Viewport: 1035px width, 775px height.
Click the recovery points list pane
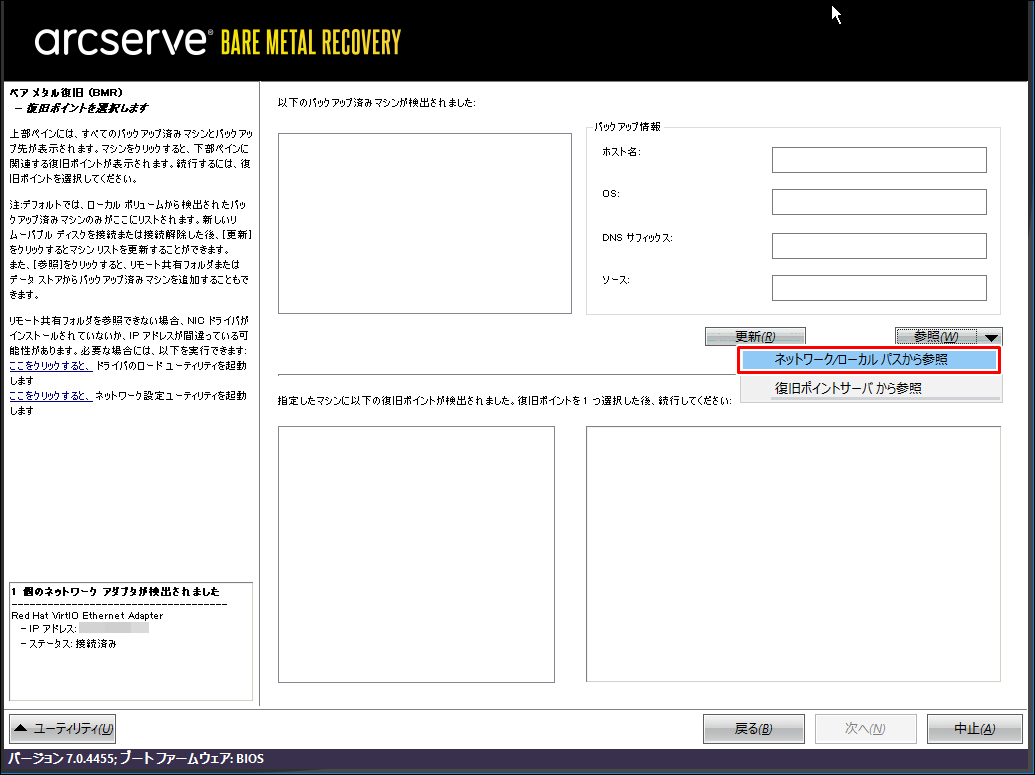coord(417,555)
